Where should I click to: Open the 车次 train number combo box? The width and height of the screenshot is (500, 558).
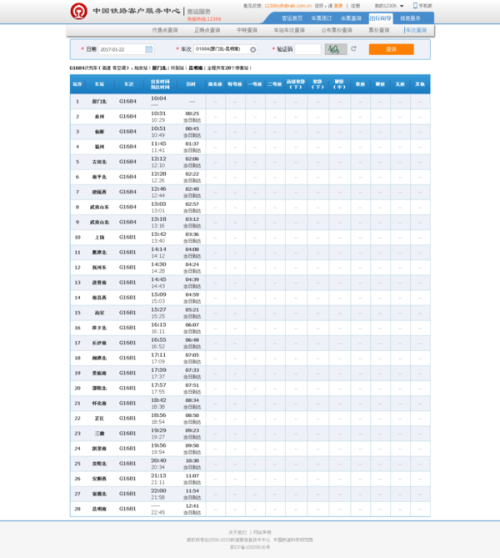[225, 49]
